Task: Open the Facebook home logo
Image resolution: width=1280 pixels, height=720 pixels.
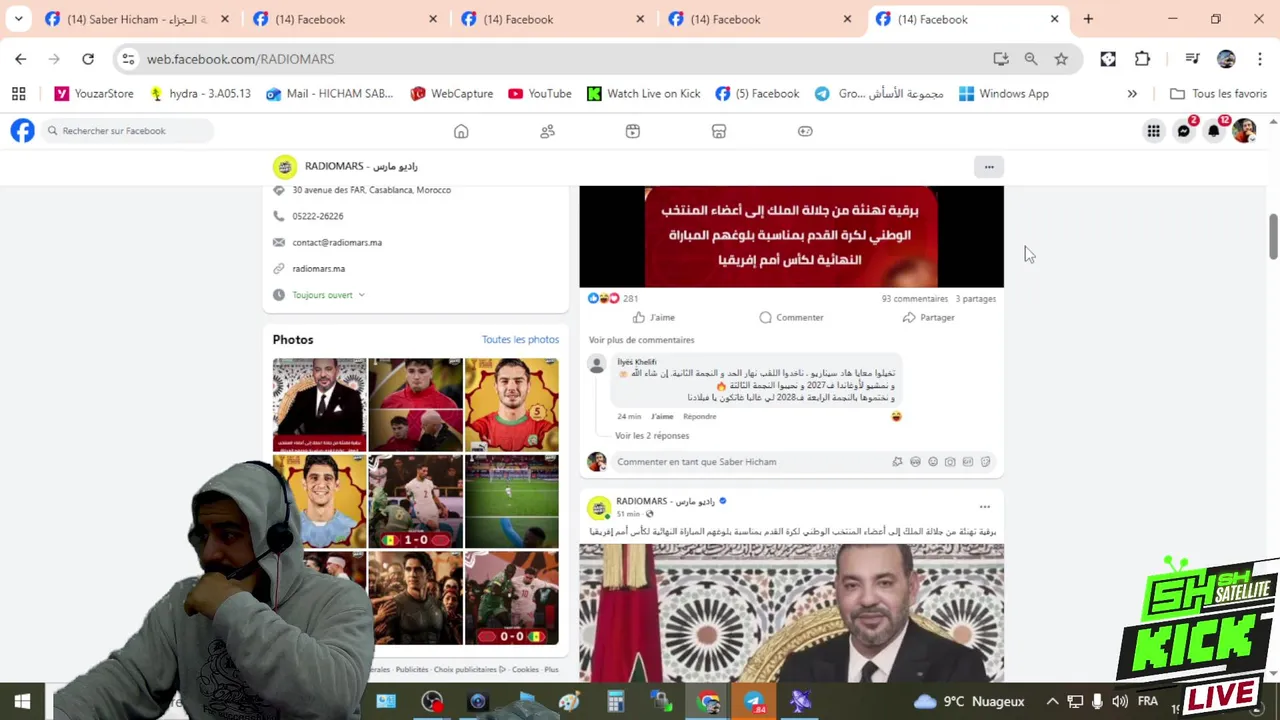Action: pos(22,131)
